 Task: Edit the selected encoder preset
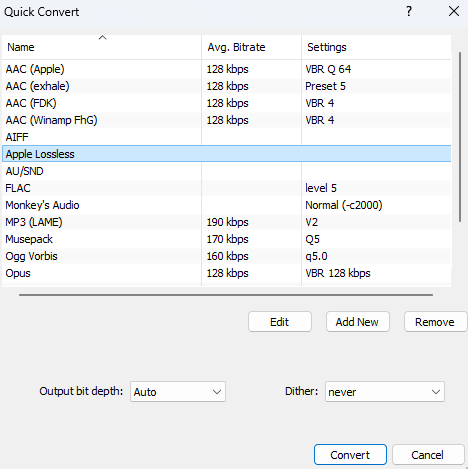tap(280, 322)
